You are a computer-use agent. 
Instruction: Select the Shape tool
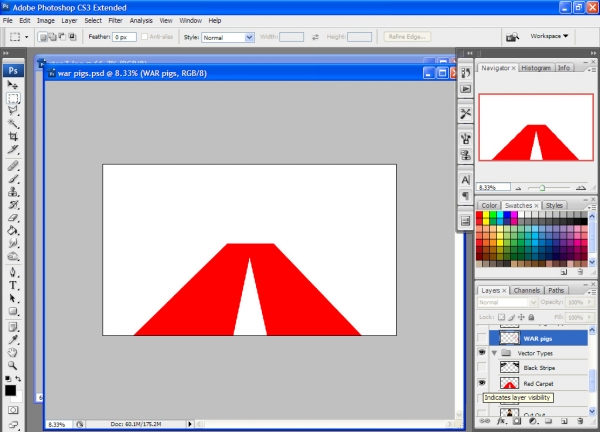click(13, 311)
